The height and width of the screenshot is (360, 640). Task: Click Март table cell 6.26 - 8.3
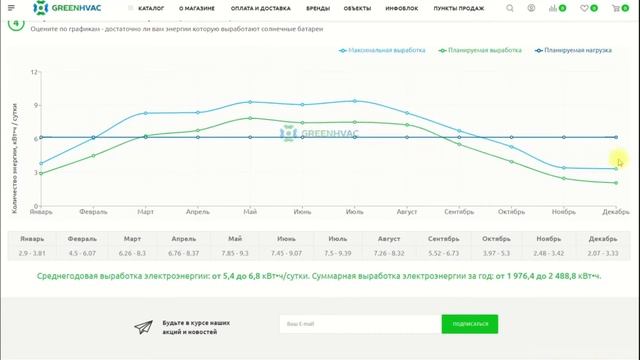[132, 253]
